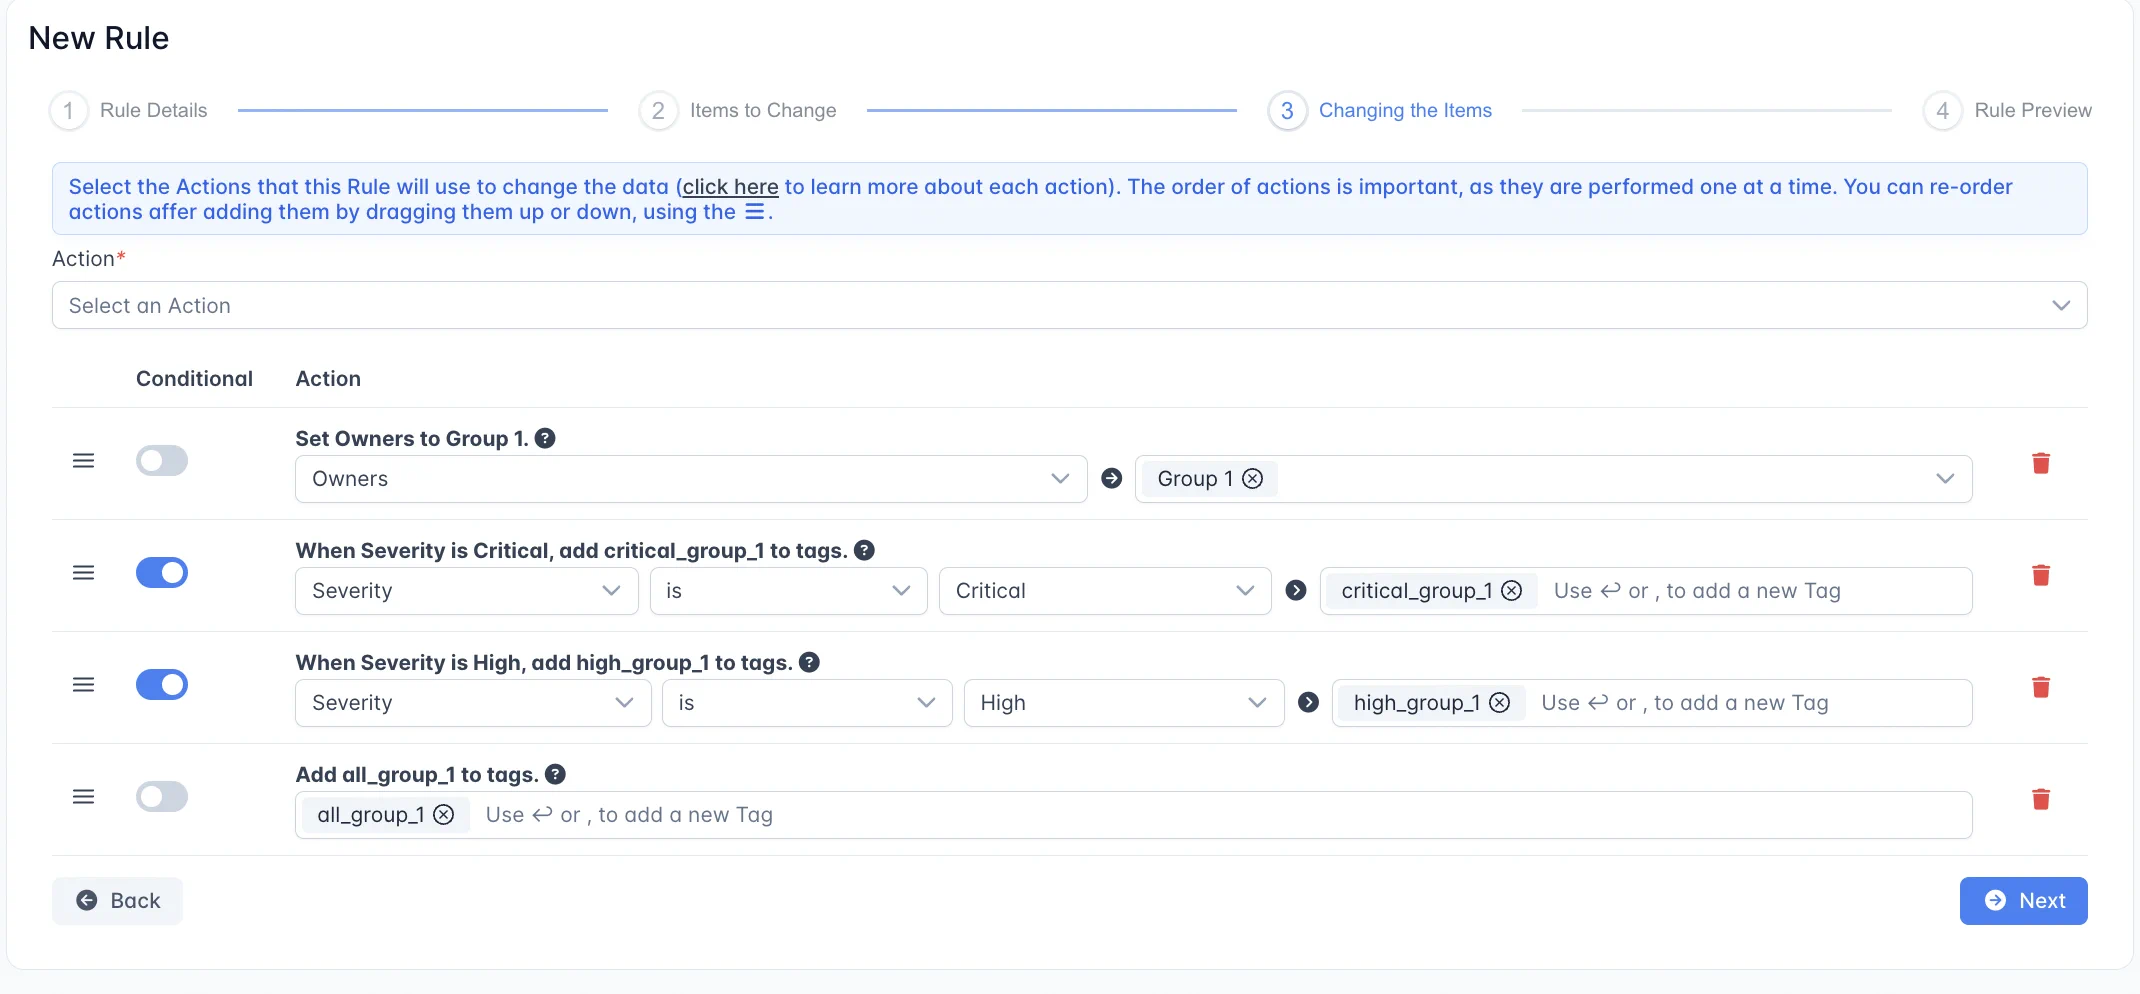Viewport: 2140px width, 994px height.
Task: Click help icon next to Set Owners title
Action: pos(545,438)
